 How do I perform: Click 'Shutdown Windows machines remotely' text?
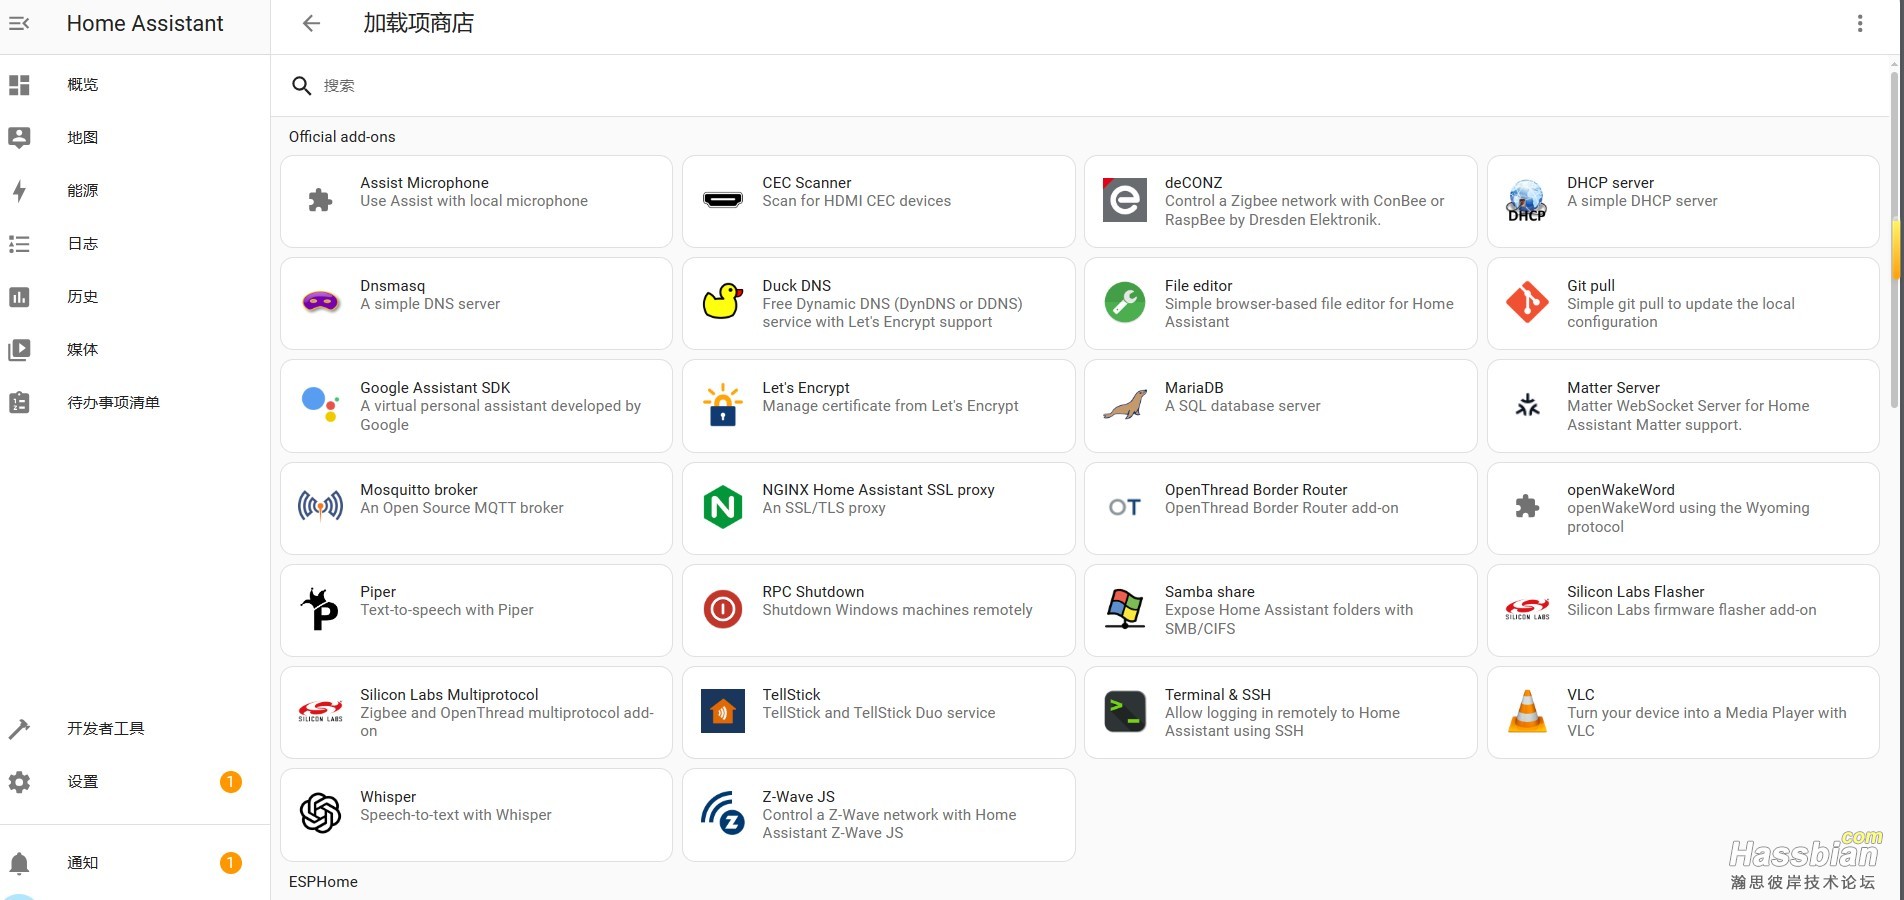[x=897, y=610]
